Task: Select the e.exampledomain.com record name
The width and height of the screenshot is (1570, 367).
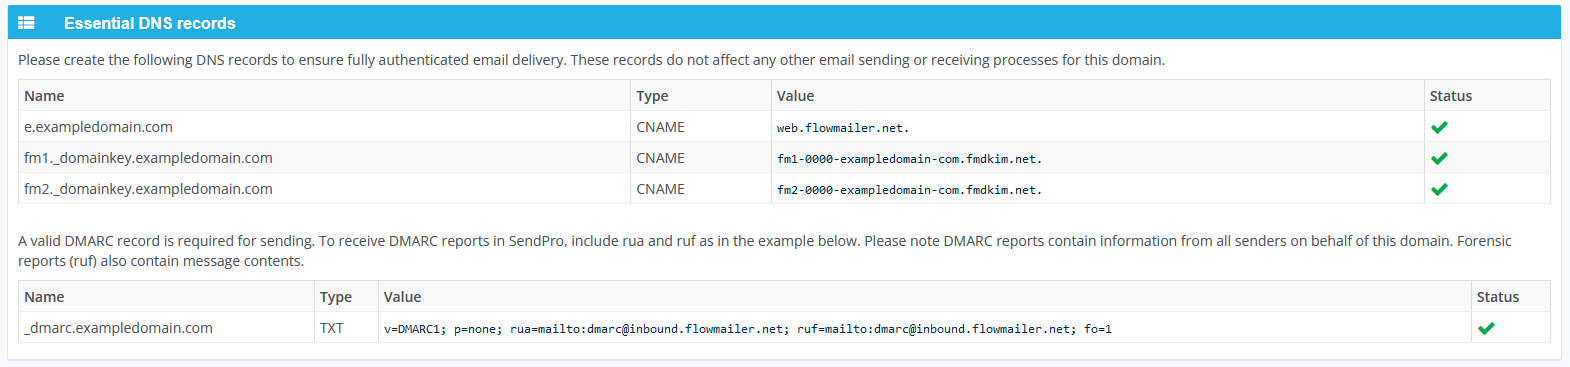Action: click(x=98, y=127)
